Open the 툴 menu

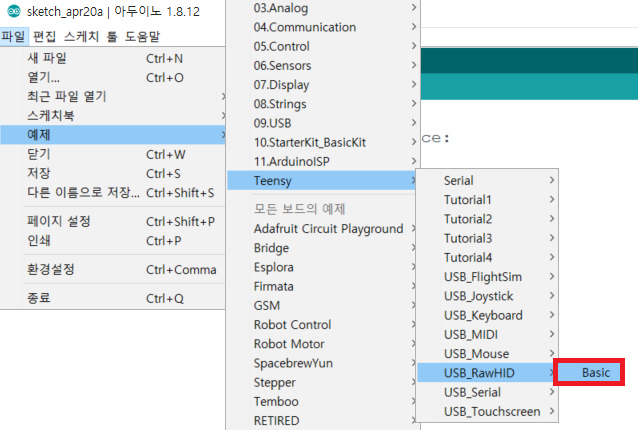pos(112,37)
